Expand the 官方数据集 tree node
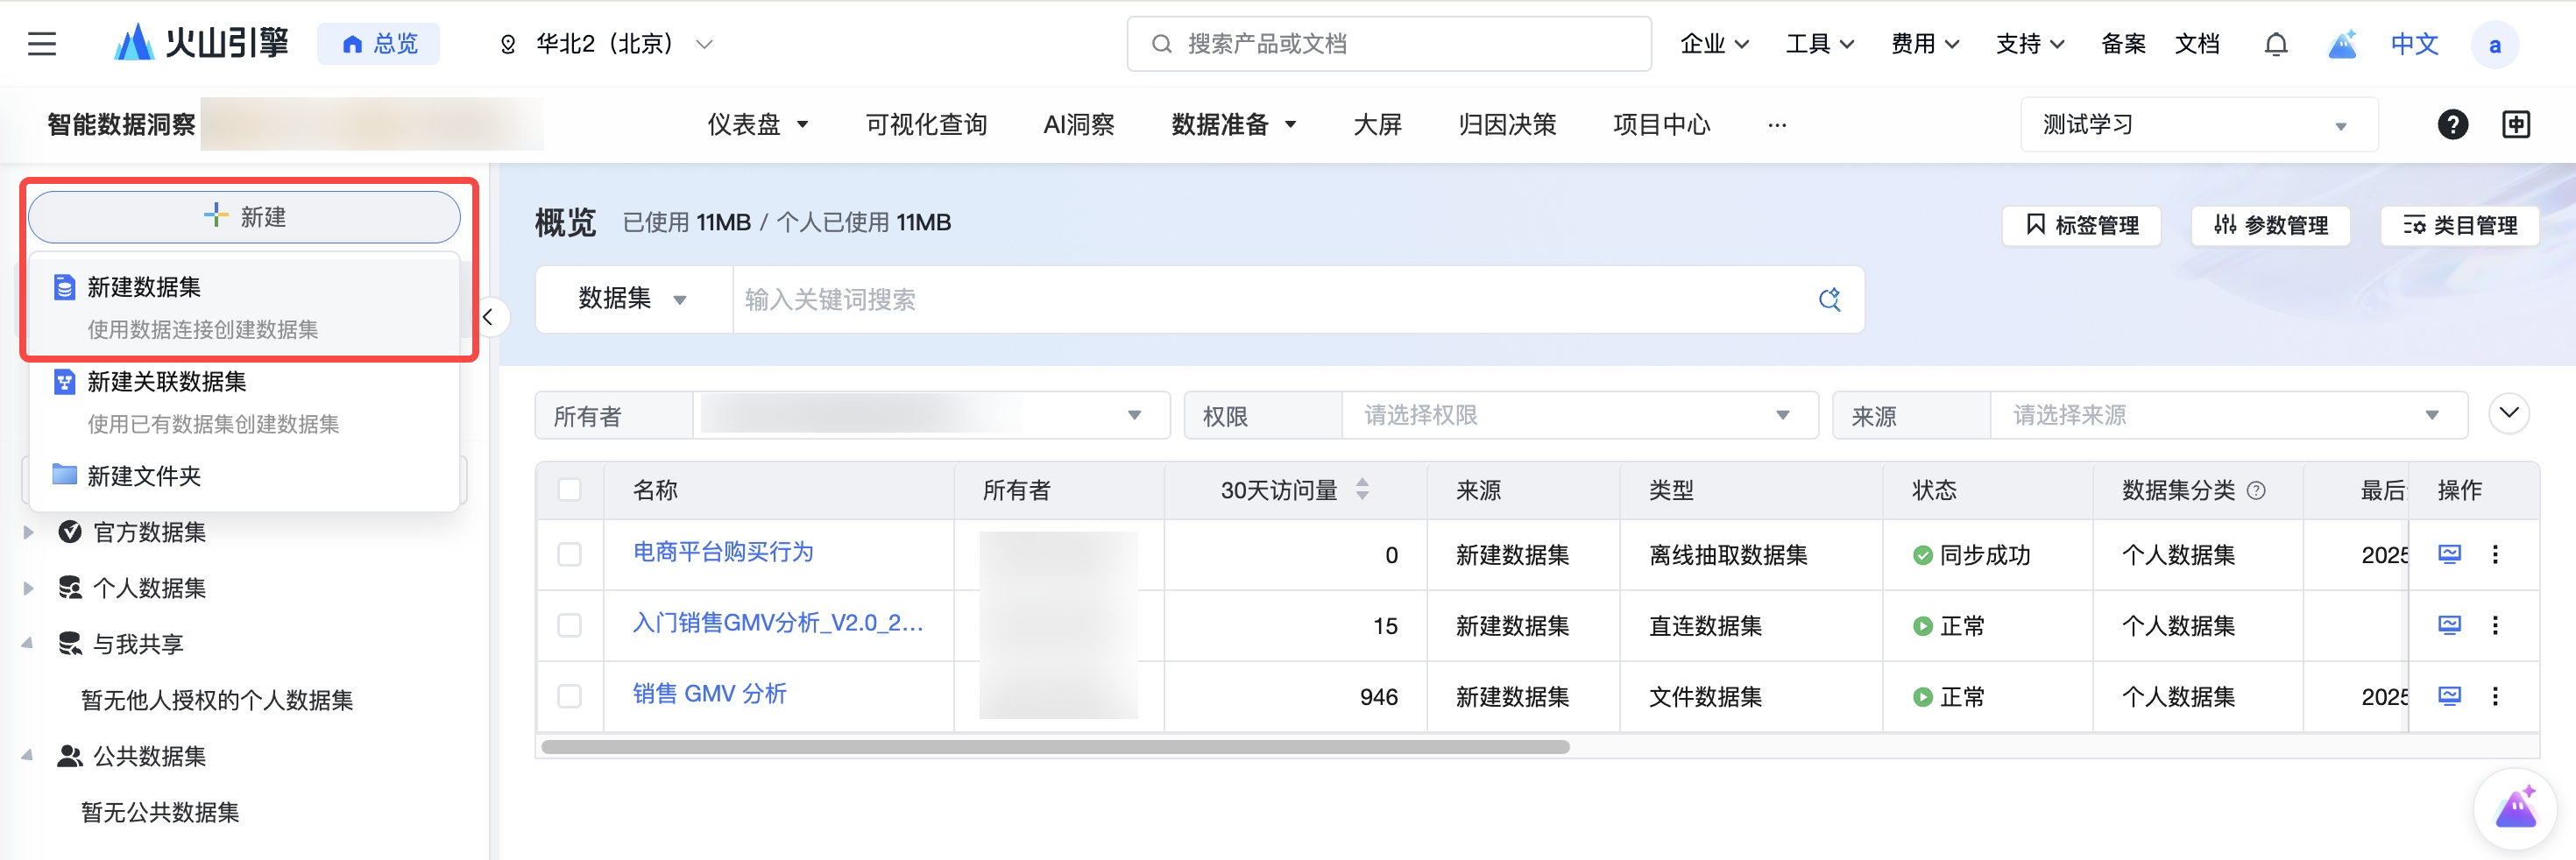Screen dimensions: 2576x860 pos(28,532)
